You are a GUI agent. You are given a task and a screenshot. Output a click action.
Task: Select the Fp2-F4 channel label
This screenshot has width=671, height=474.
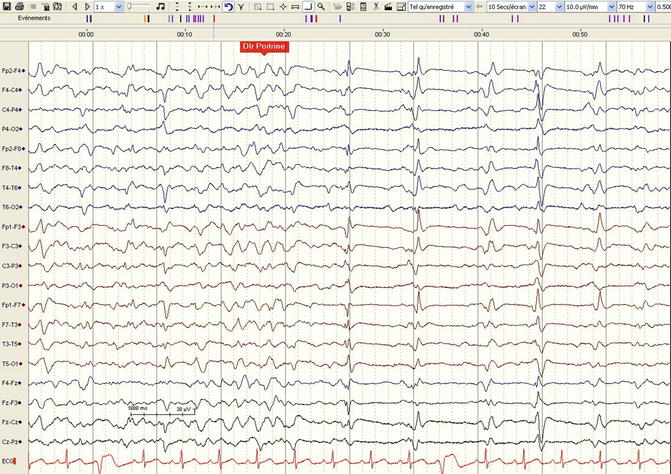(x=12, y=71)
